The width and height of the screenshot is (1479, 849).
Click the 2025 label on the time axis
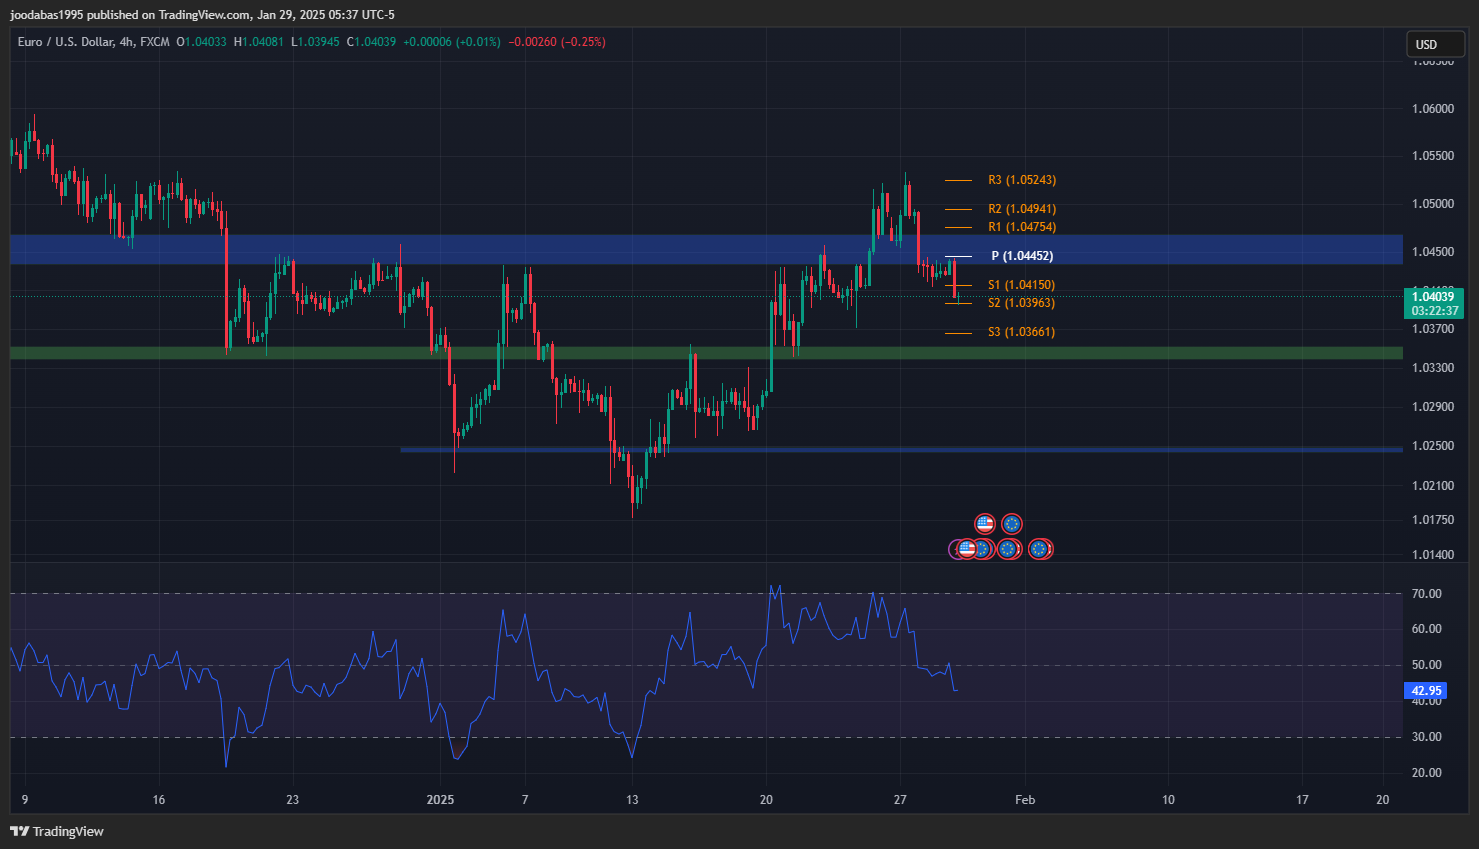coord(440,799)
